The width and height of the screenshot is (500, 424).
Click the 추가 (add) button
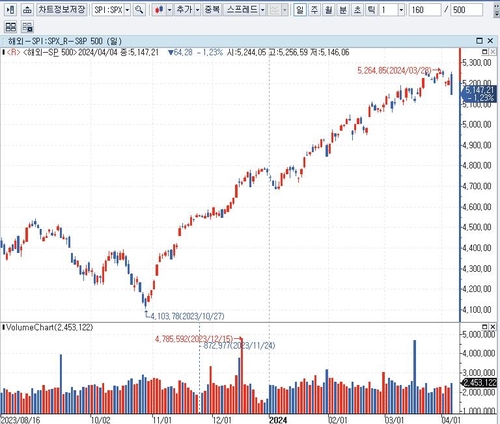click(184, 10)
